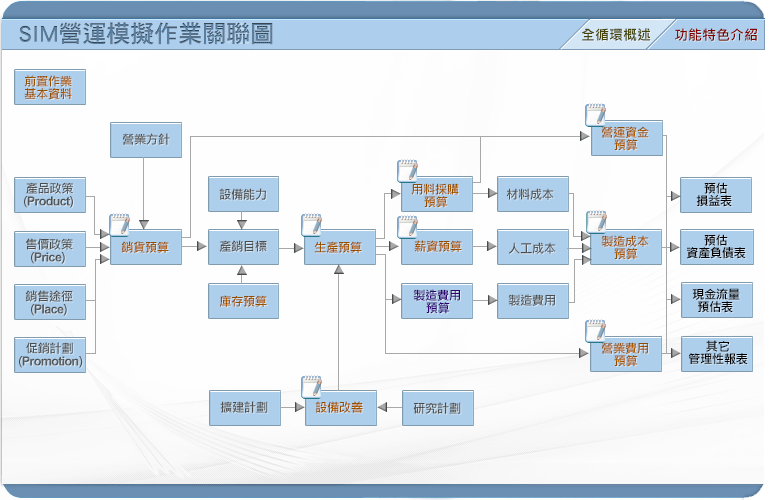The width and height of the screenshot is (769, 500).
Task: Click the SIM營運模擬作業關聯圖 title
Action: (146, 34)
